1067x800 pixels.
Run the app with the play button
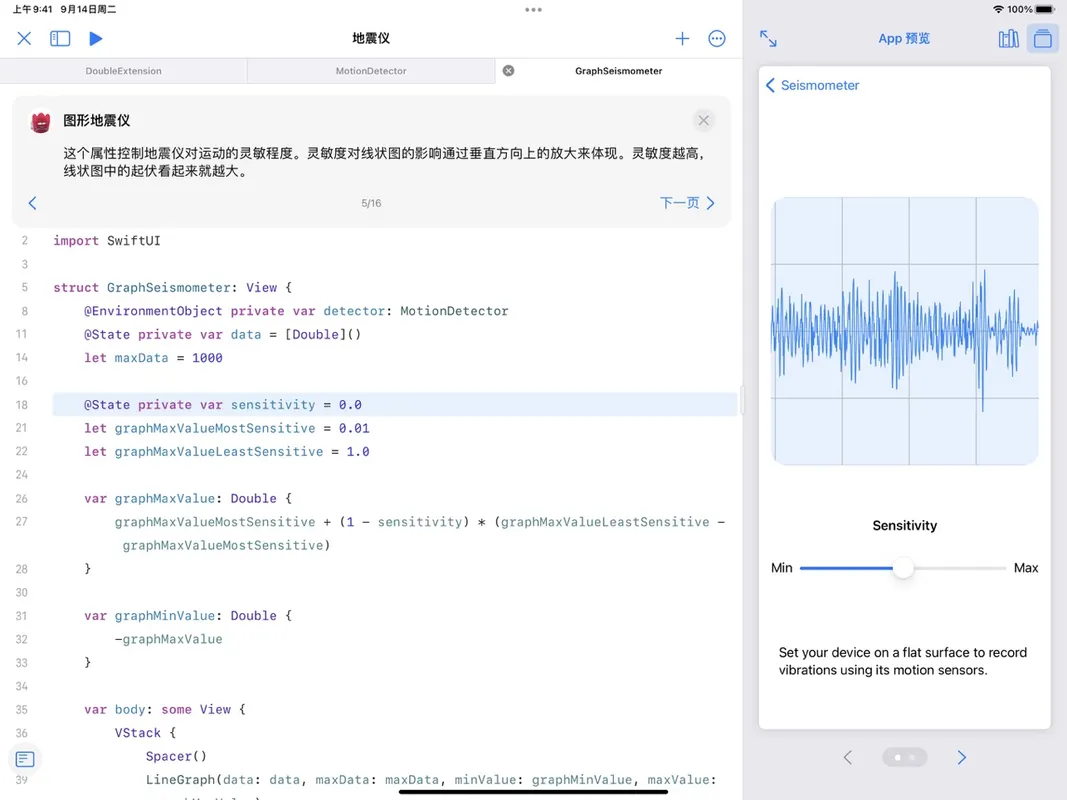[96, 39]
